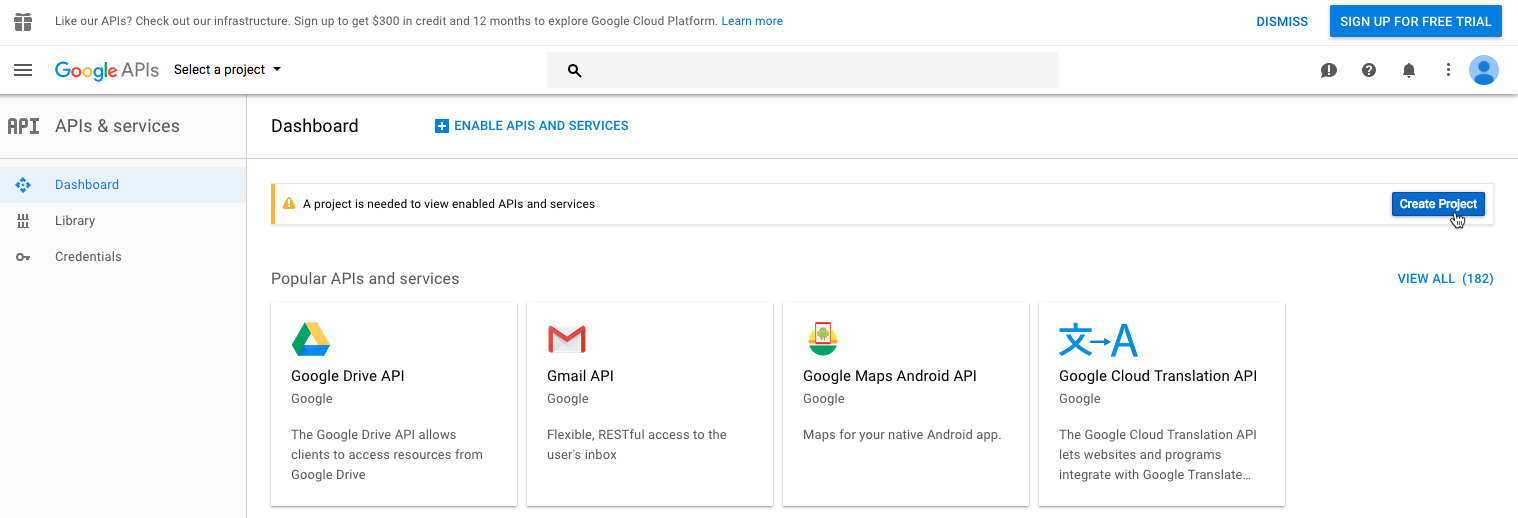Click the search magnifier icon
1518x518 pixels.
[x=574, y=70]
